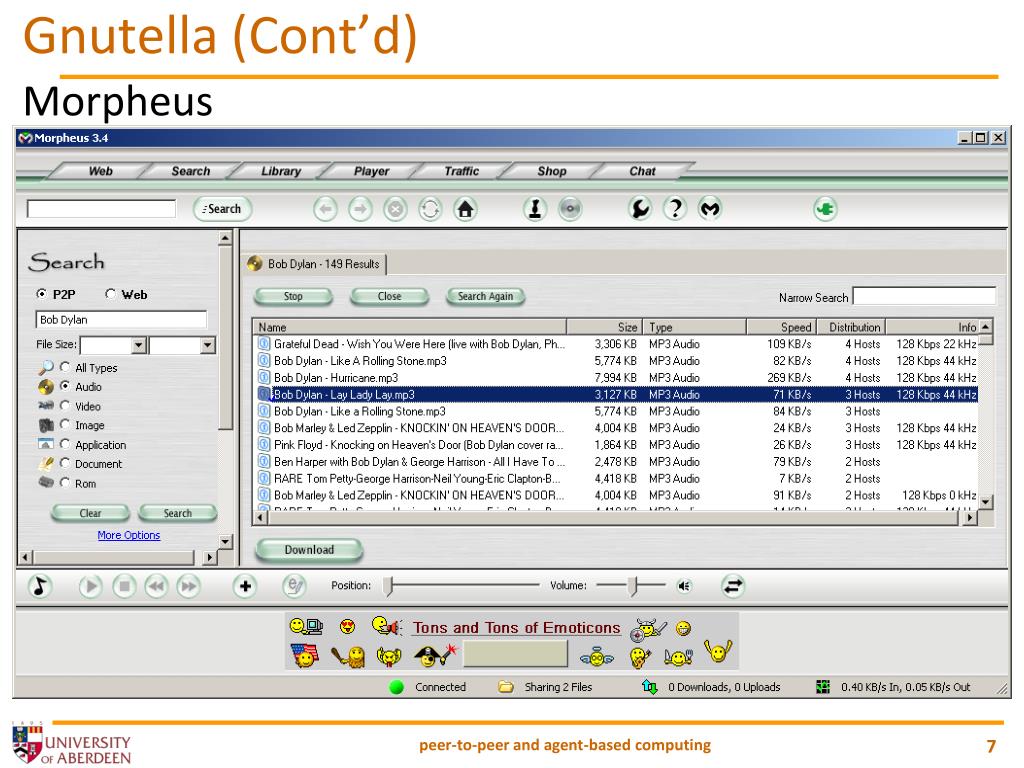1024x768 pixels.
Task: Open the Web tab
Action: (x=101, y=171)
